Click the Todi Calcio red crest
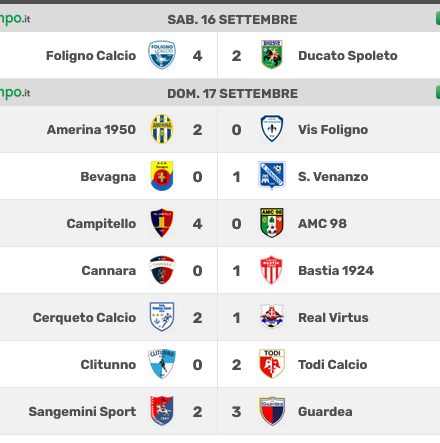This screenshot has height=443, width=440. coord(272,364)
